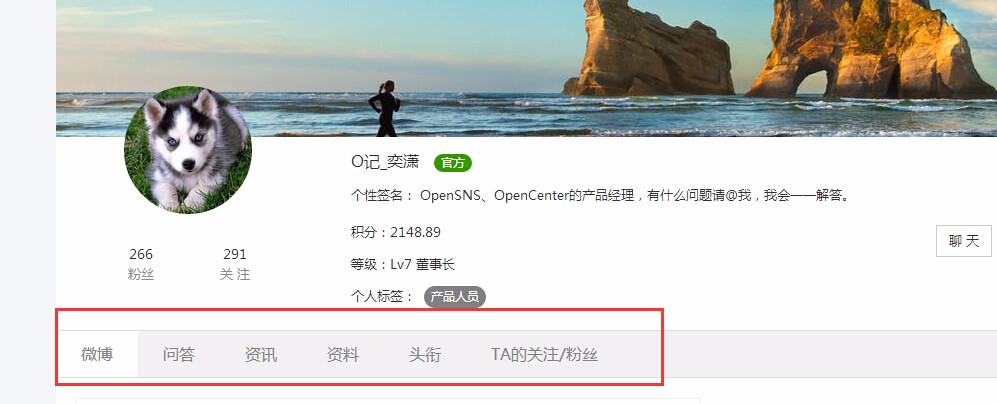Viewport: 997px width, 404px height.
Task: Click the green 官方 official badge
Action: [x=453, y=163]
